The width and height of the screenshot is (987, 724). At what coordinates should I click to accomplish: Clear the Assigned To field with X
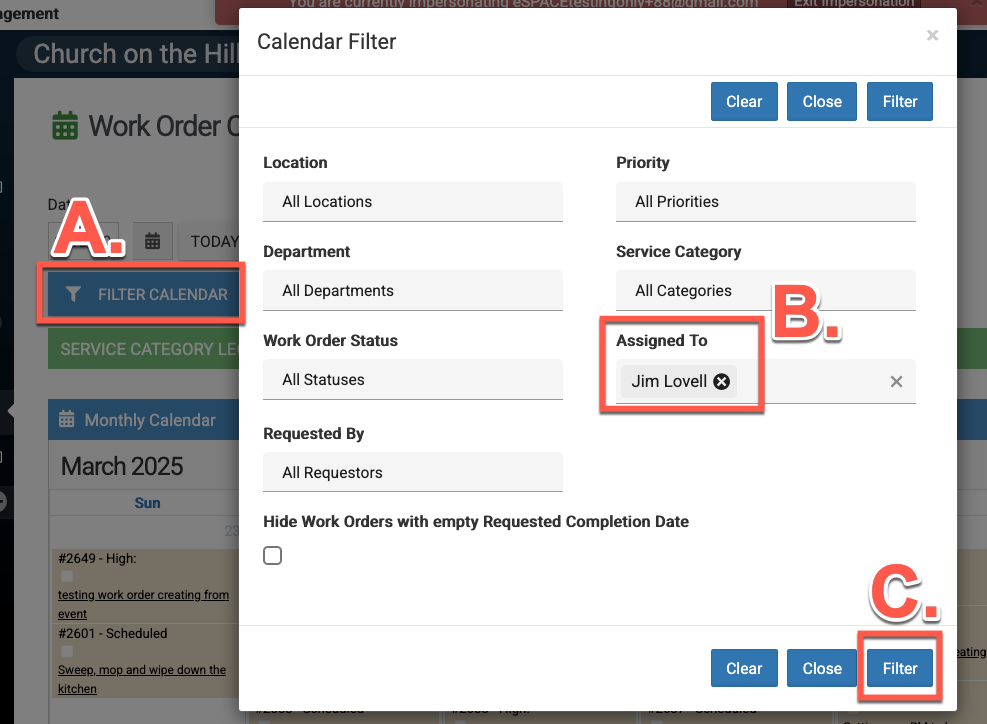[x=896, y=381]
